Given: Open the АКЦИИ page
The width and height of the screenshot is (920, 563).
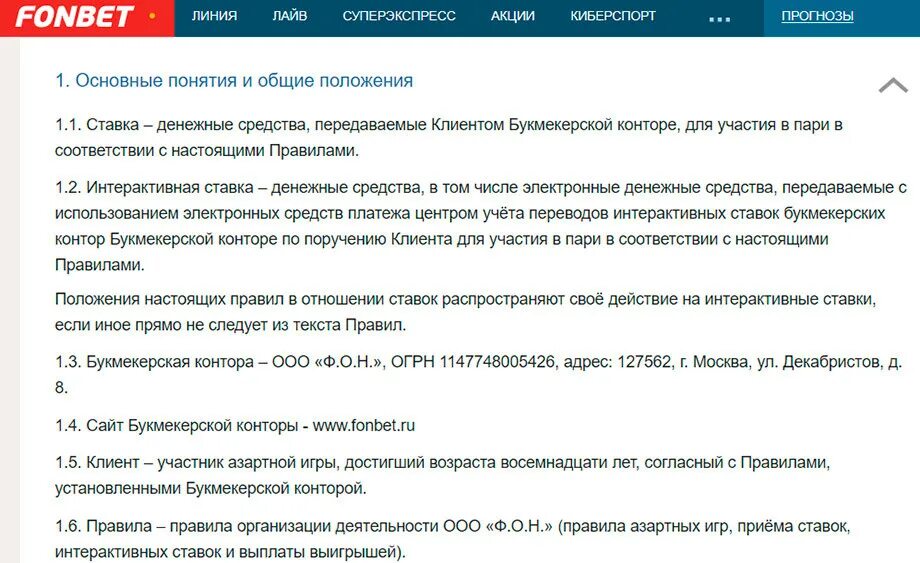Looking at the screenshot, I should (513, 16).
